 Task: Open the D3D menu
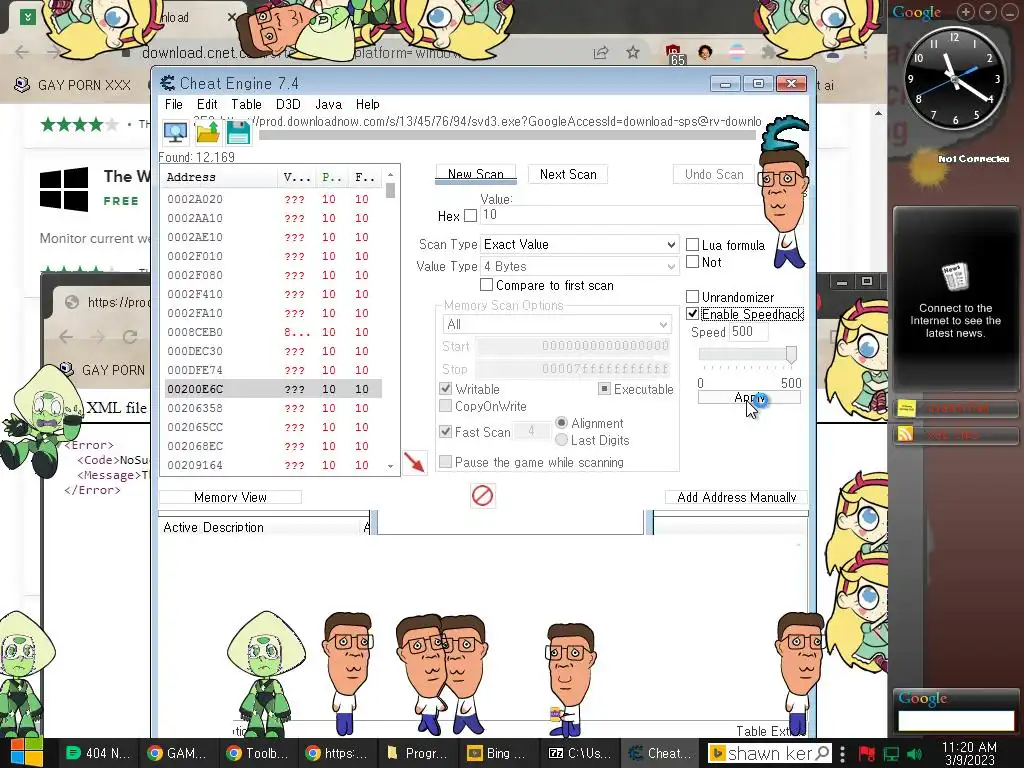pyautogui.click(x=288, y=104)
